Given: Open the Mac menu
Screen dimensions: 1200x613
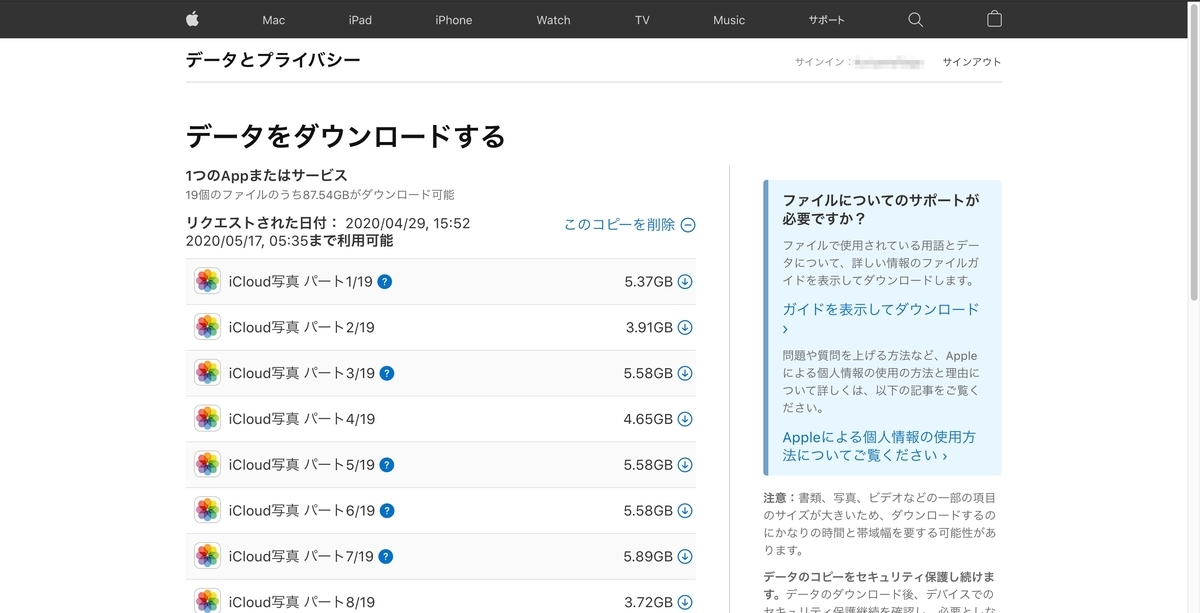Looking at the screenshot, I should [x=273, y=20].
